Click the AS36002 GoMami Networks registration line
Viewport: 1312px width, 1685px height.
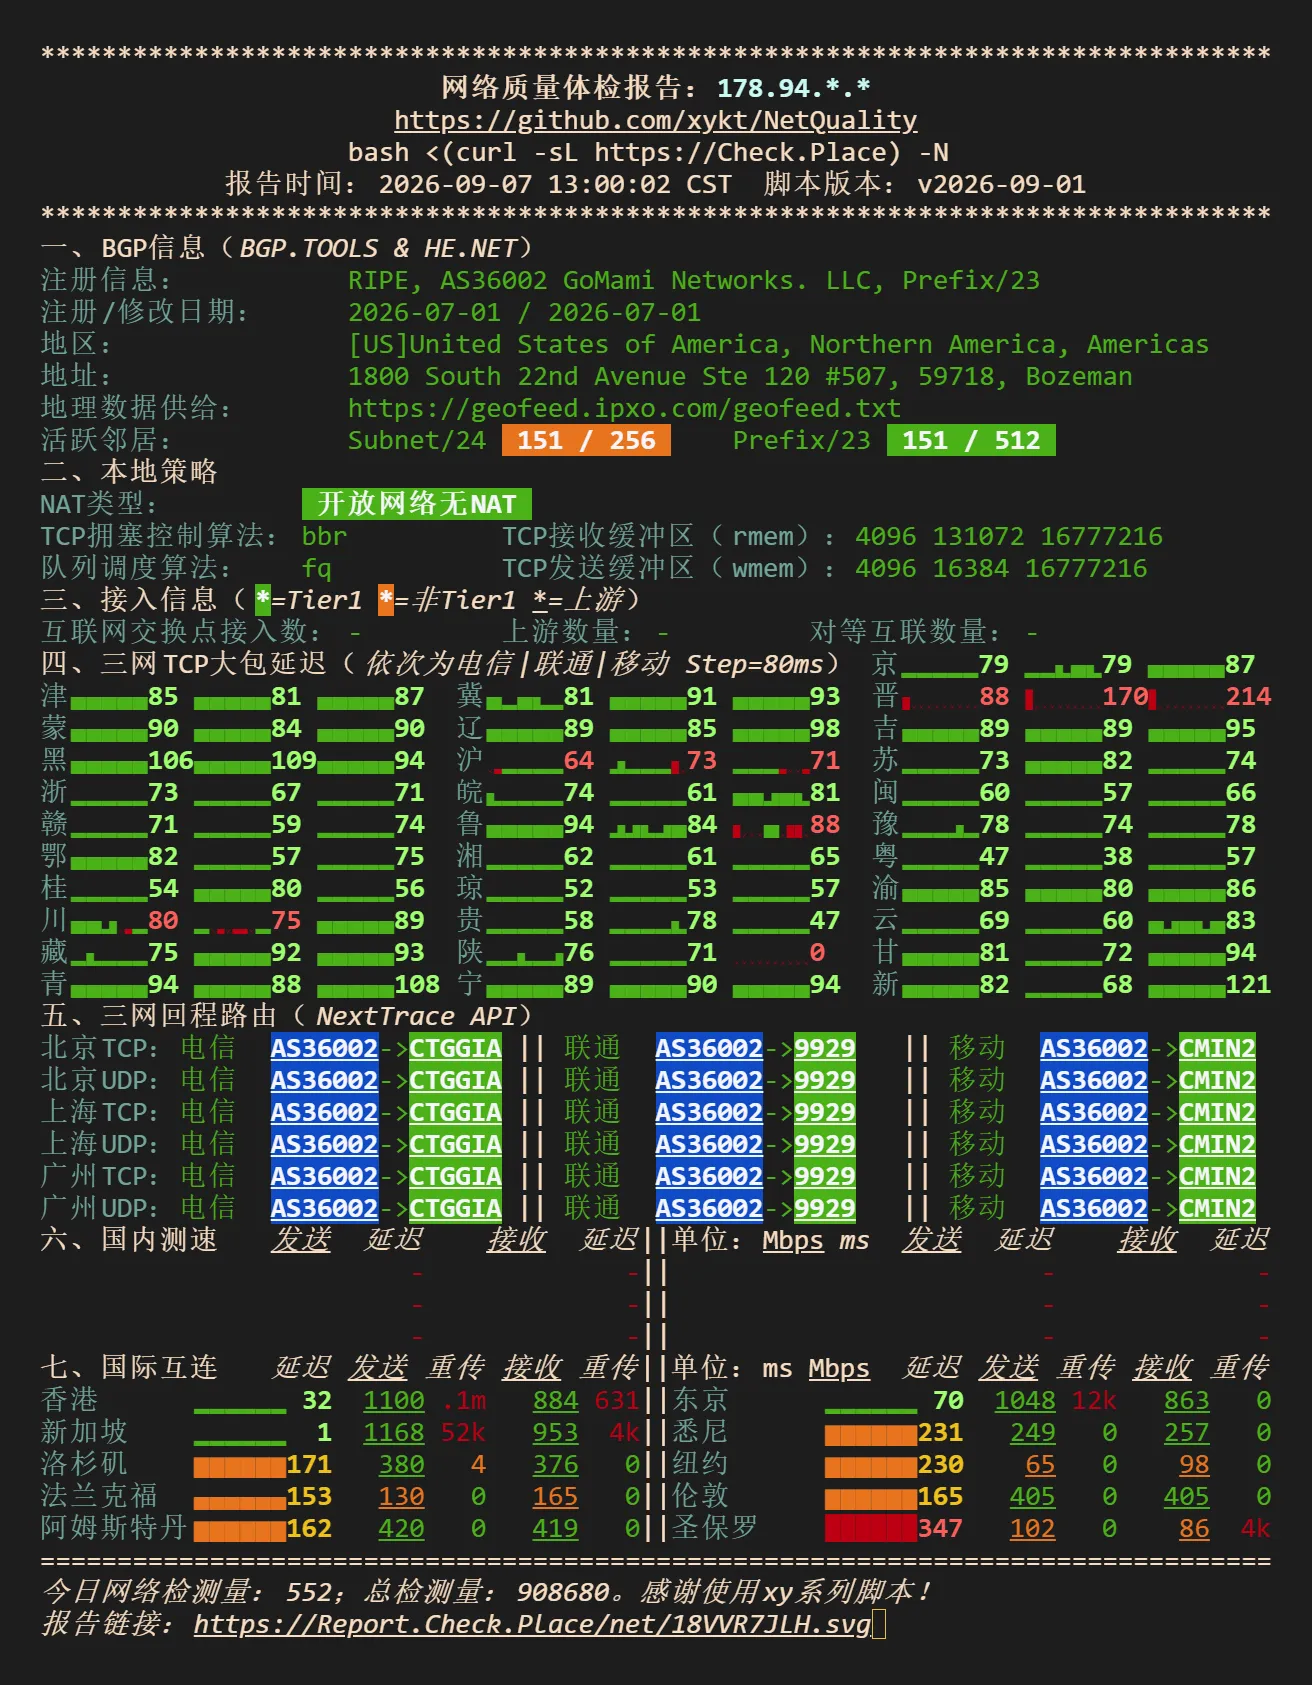pos(694,280)
